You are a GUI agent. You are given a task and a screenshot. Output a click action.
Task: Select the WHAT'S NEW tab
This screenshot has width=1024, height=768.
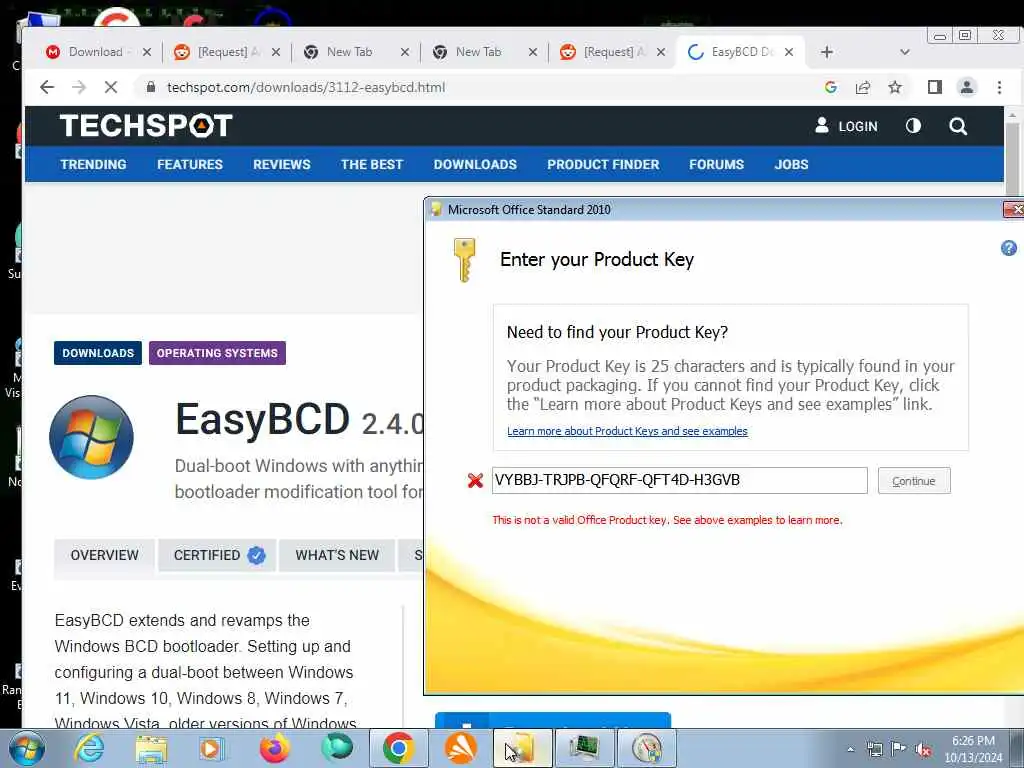tap(337, 555)
